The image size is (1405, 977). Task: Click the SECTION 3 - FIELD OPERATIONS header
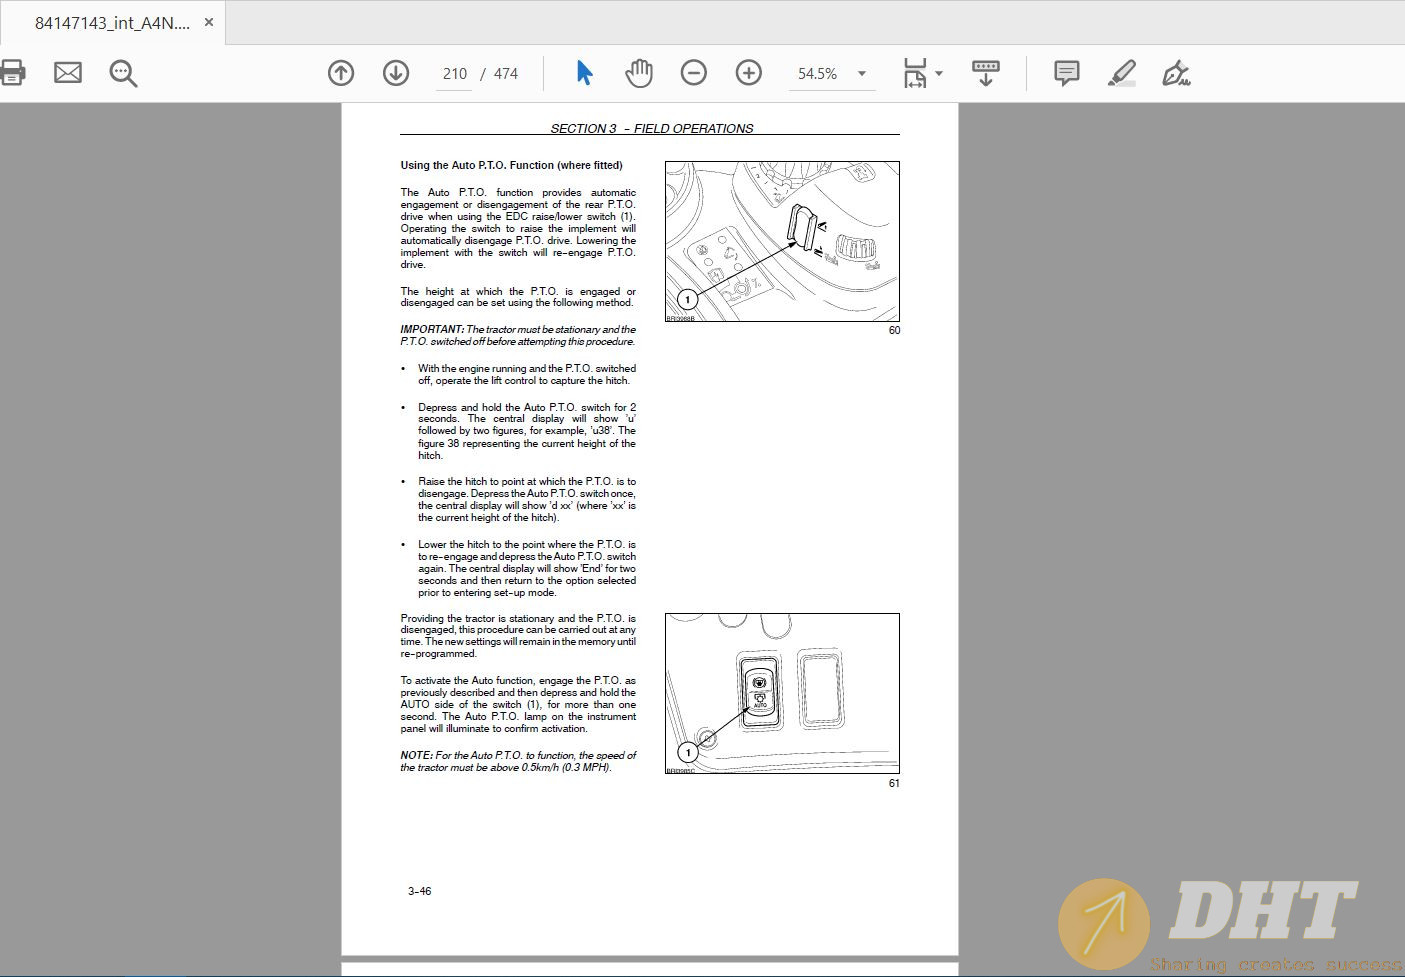coord(652,128)
